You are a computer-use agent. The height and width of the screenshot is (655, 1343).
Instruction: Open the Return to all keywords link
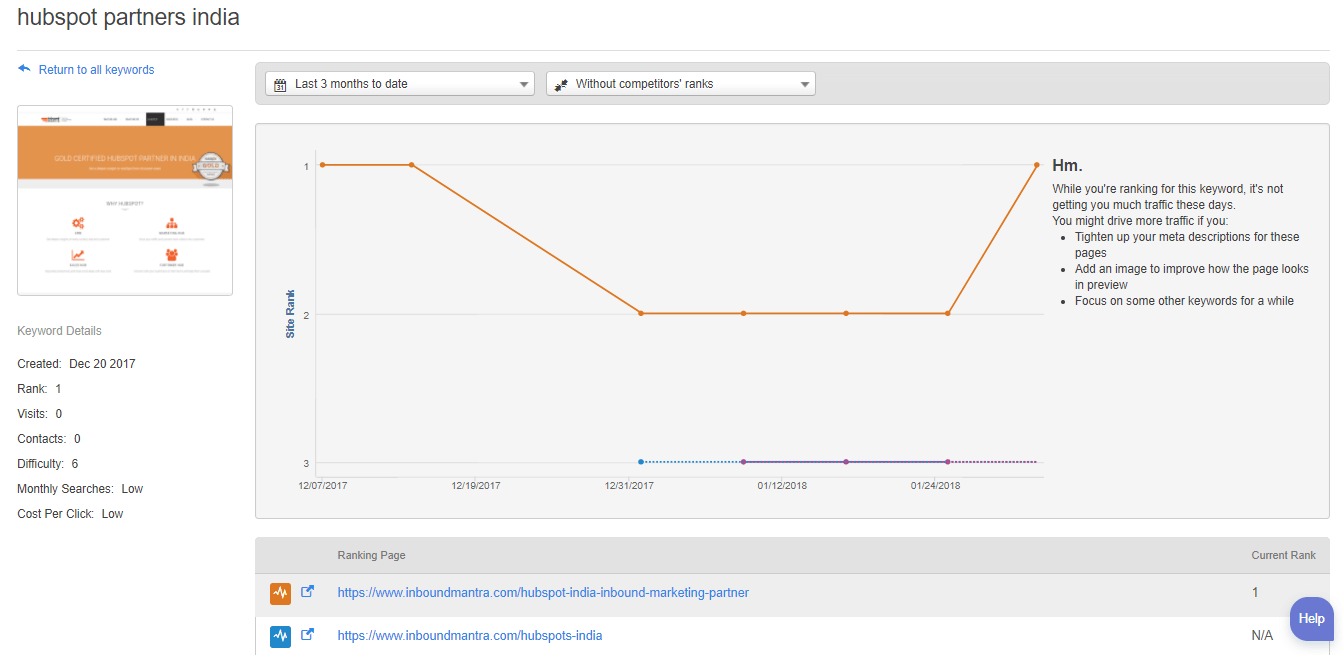(96, 70)
